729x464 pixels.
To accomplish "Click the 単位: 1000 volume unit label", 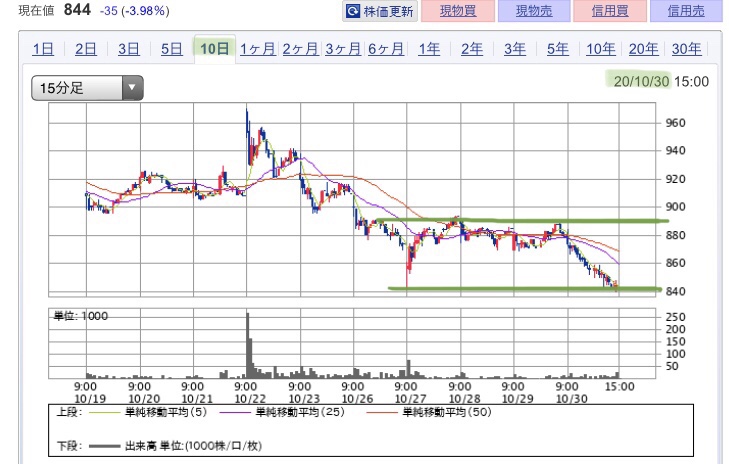I will [x=81, y=316].
